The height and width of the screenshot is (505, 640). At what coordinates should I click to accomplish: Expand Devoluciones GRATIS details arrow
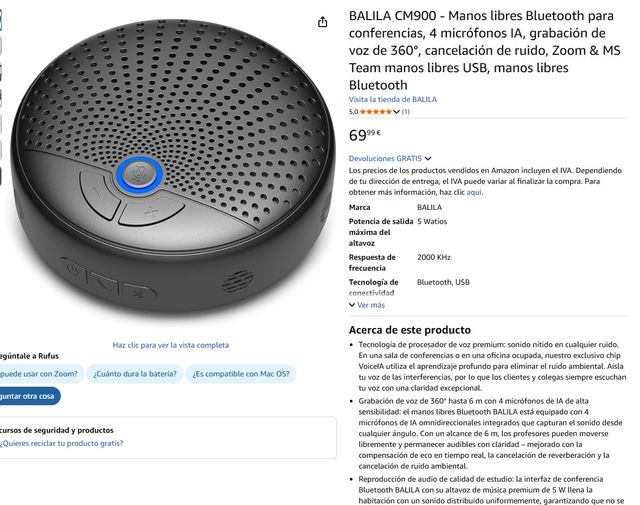tap(428, 158)
